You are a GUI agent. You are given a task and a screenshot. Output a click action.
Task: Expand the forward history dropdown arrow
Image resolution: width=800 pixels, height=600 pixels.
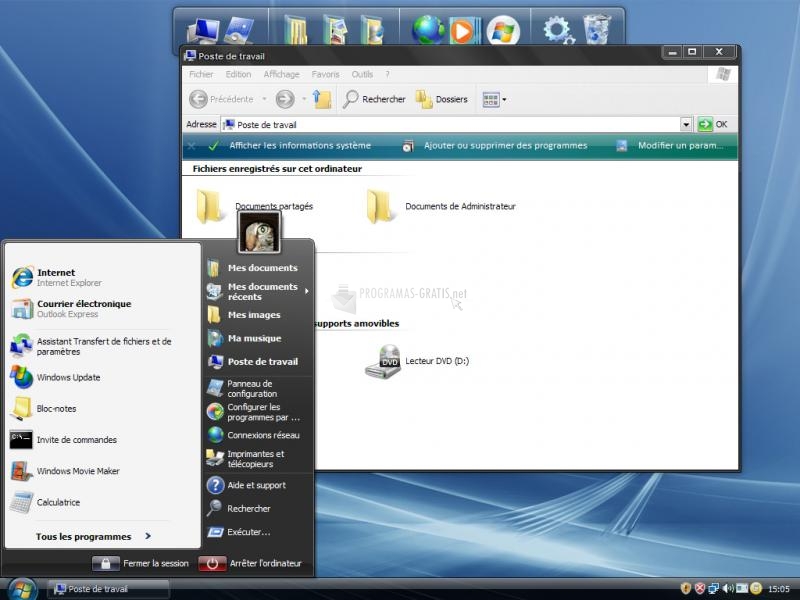[x=304, y=99]
